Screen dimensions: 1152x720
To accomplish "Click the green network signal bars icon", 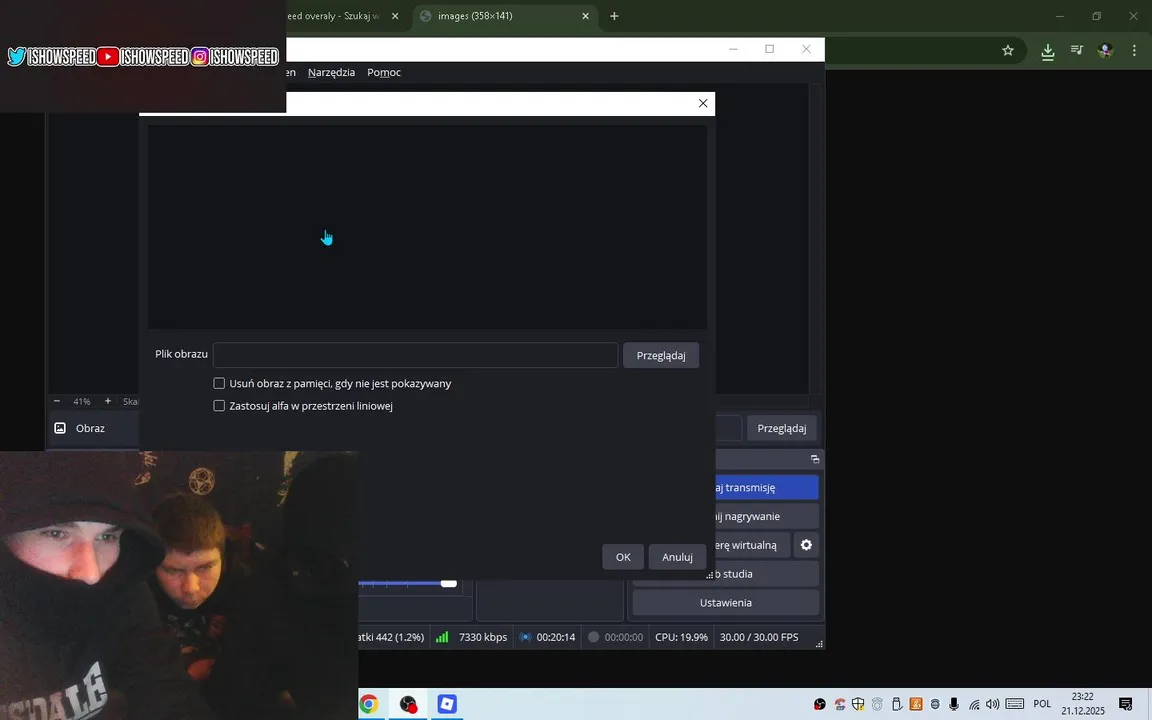I will point(442,637).
